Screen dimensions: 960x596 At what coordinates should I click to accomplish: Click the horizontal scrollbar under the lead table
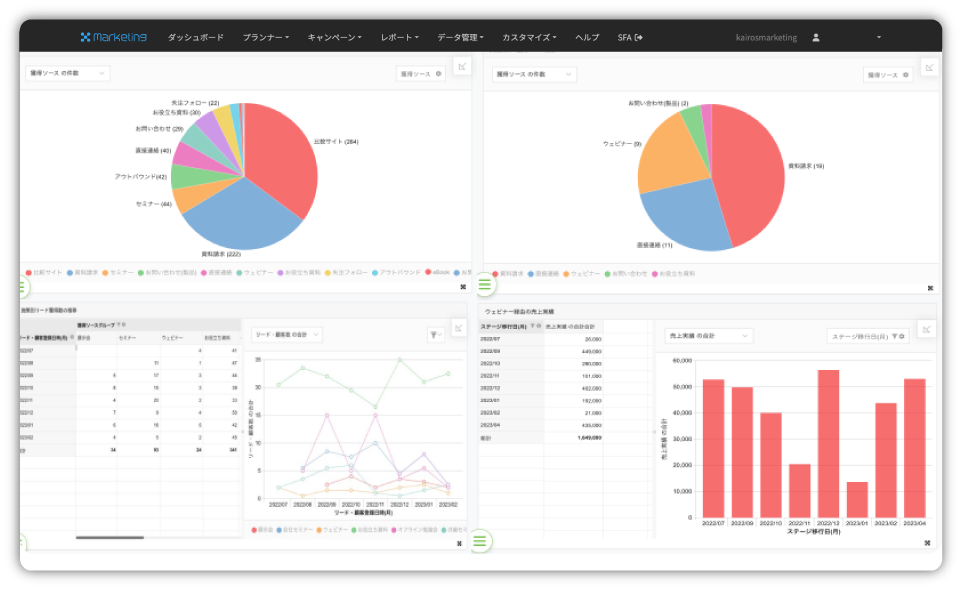[x=110, y=538]
